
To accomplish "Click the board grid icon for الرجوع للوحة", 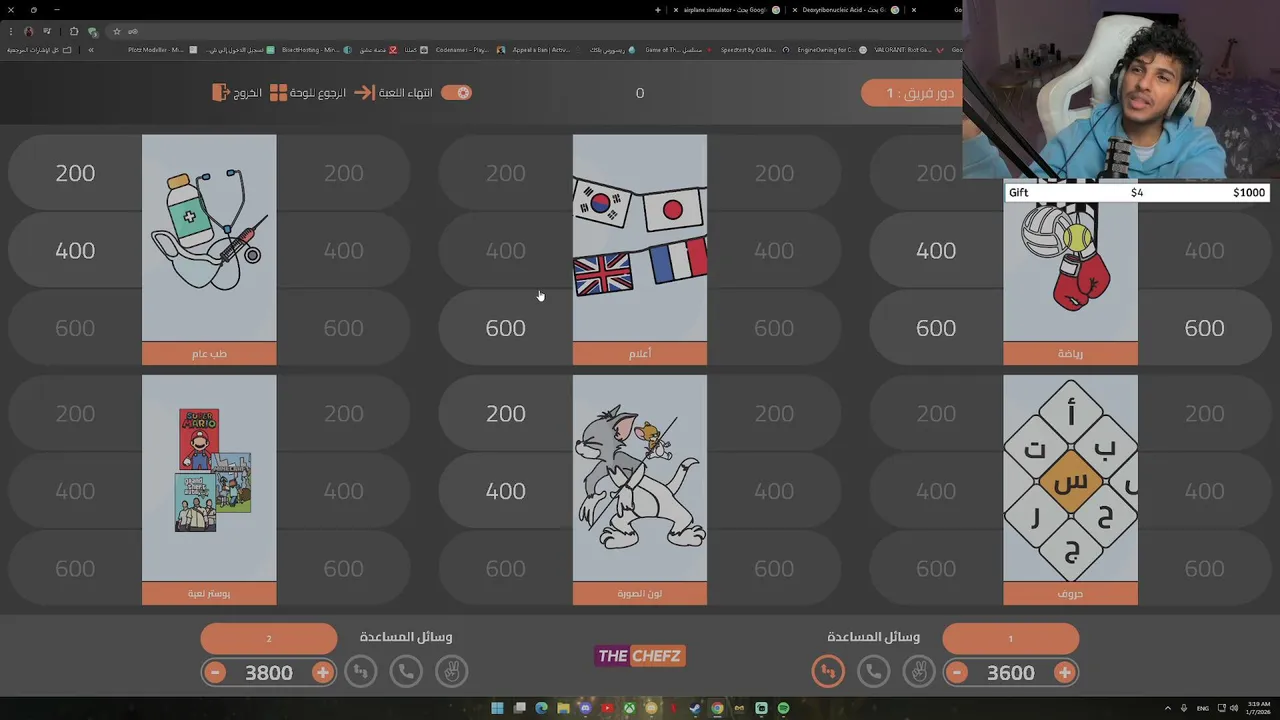I will pos(279,92).
